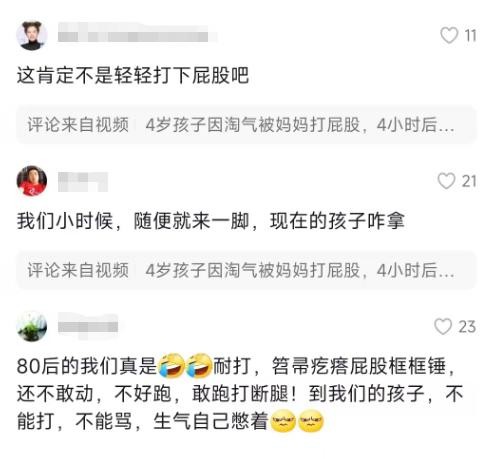Click the like count 23
The height and width of the screenshot is (459, 492).
467,327
